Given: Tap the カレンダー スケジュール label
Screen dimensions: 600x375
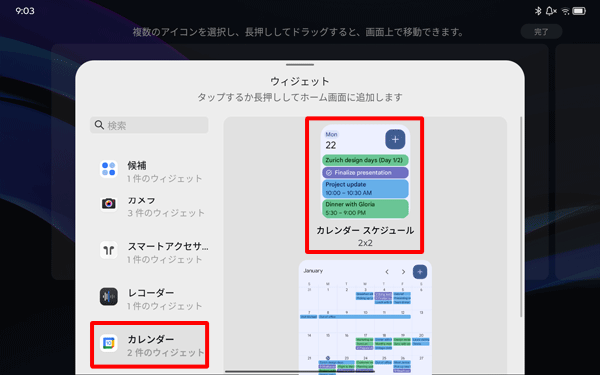Looking at the screenshot, I should (365, 230).
